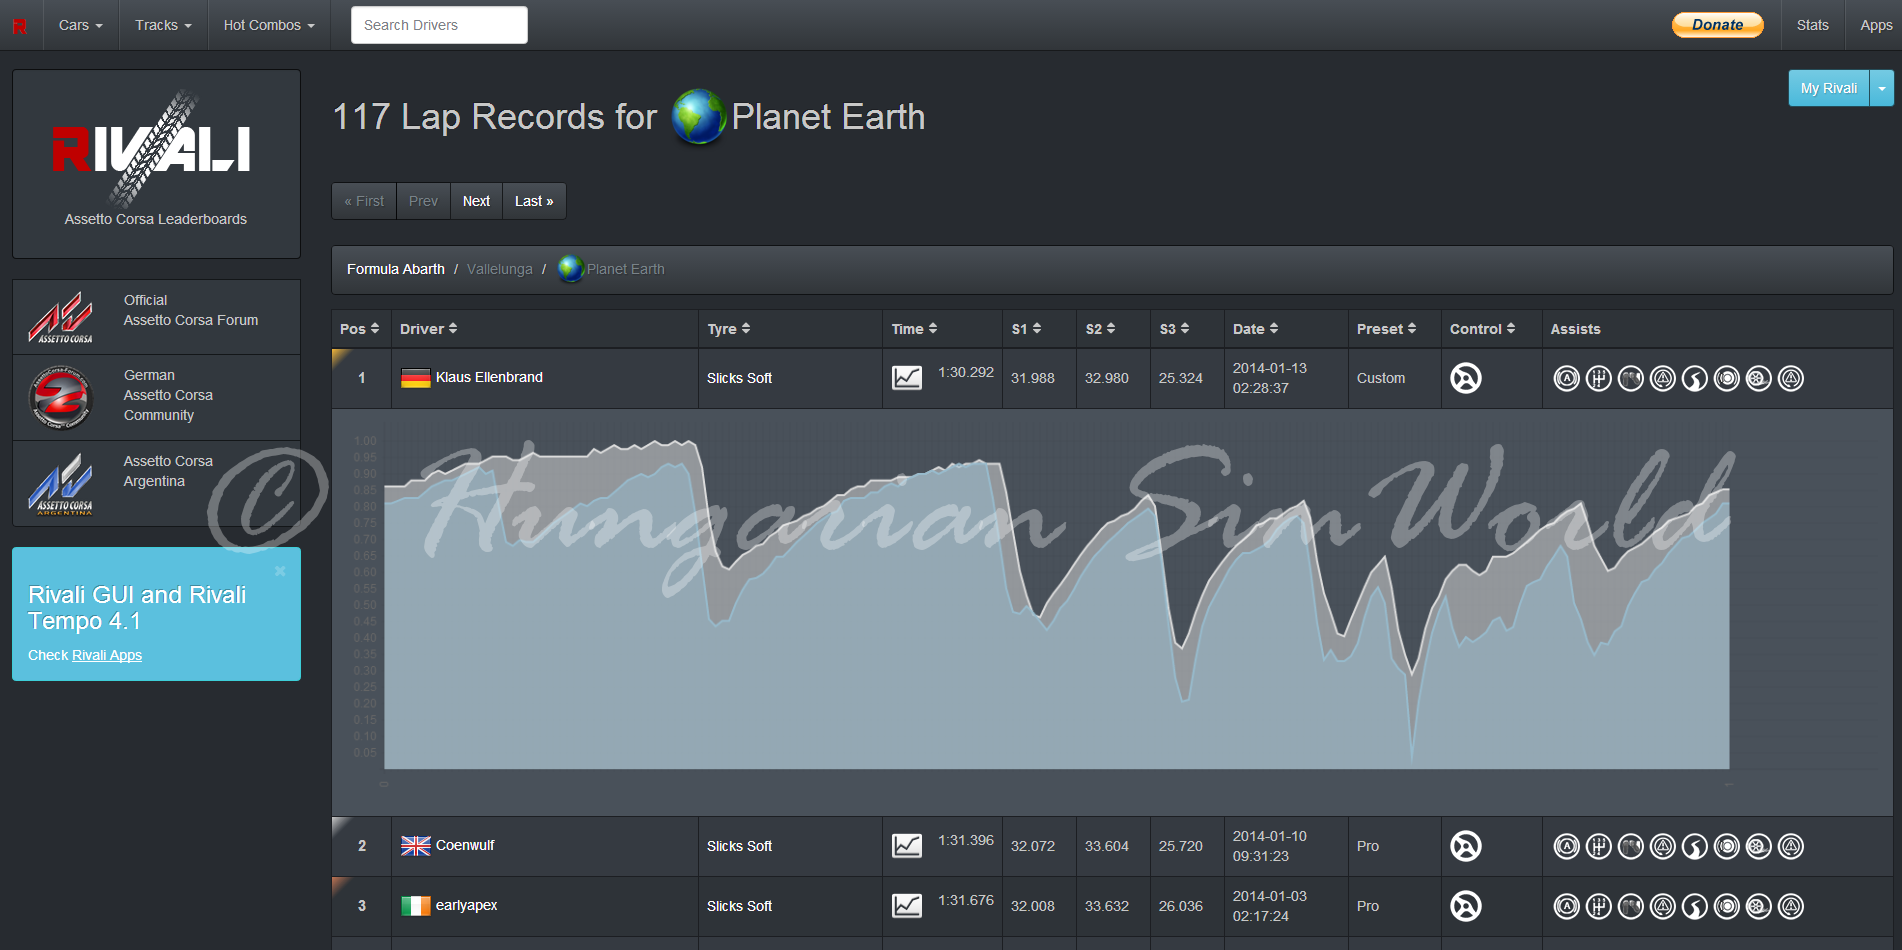Click the Prev pagination button
Viewport: 1902px width, 950px height.
[423, 201]
